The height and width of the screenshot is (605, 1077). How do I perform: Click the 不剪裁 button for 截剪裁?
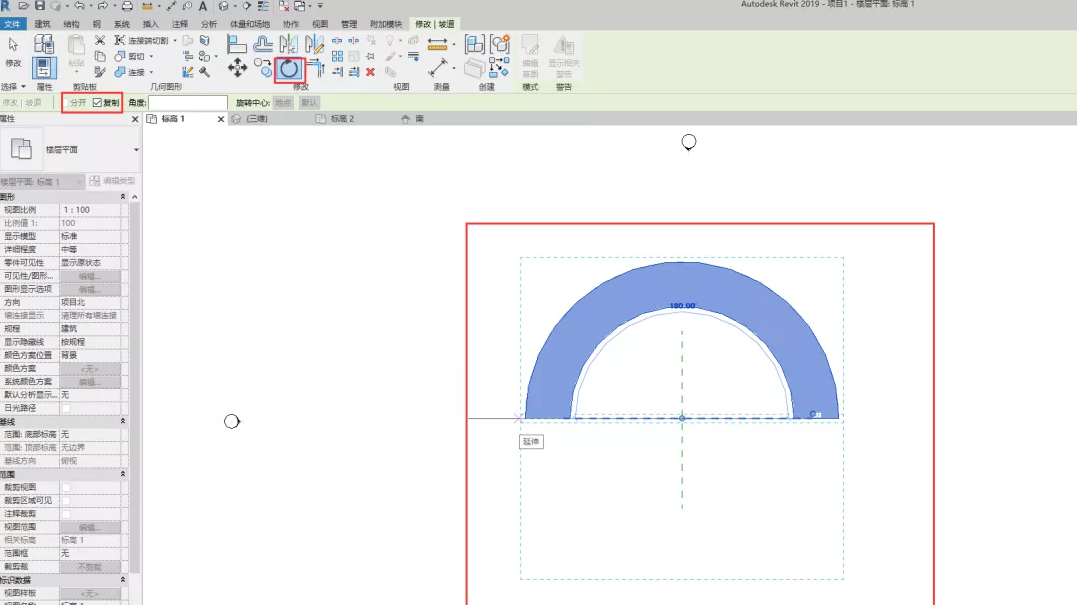pos(90,567)
